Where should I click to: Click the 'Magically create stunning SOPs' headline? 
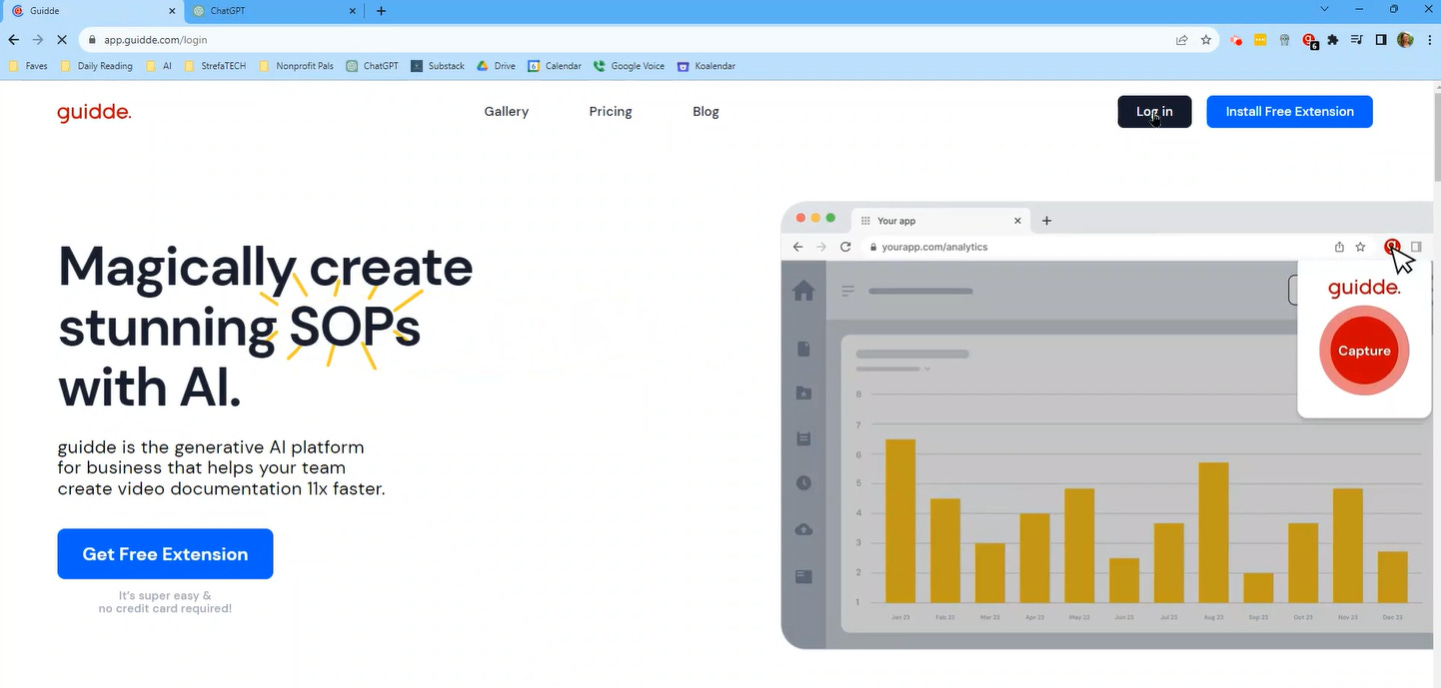[x=265, y=326]
